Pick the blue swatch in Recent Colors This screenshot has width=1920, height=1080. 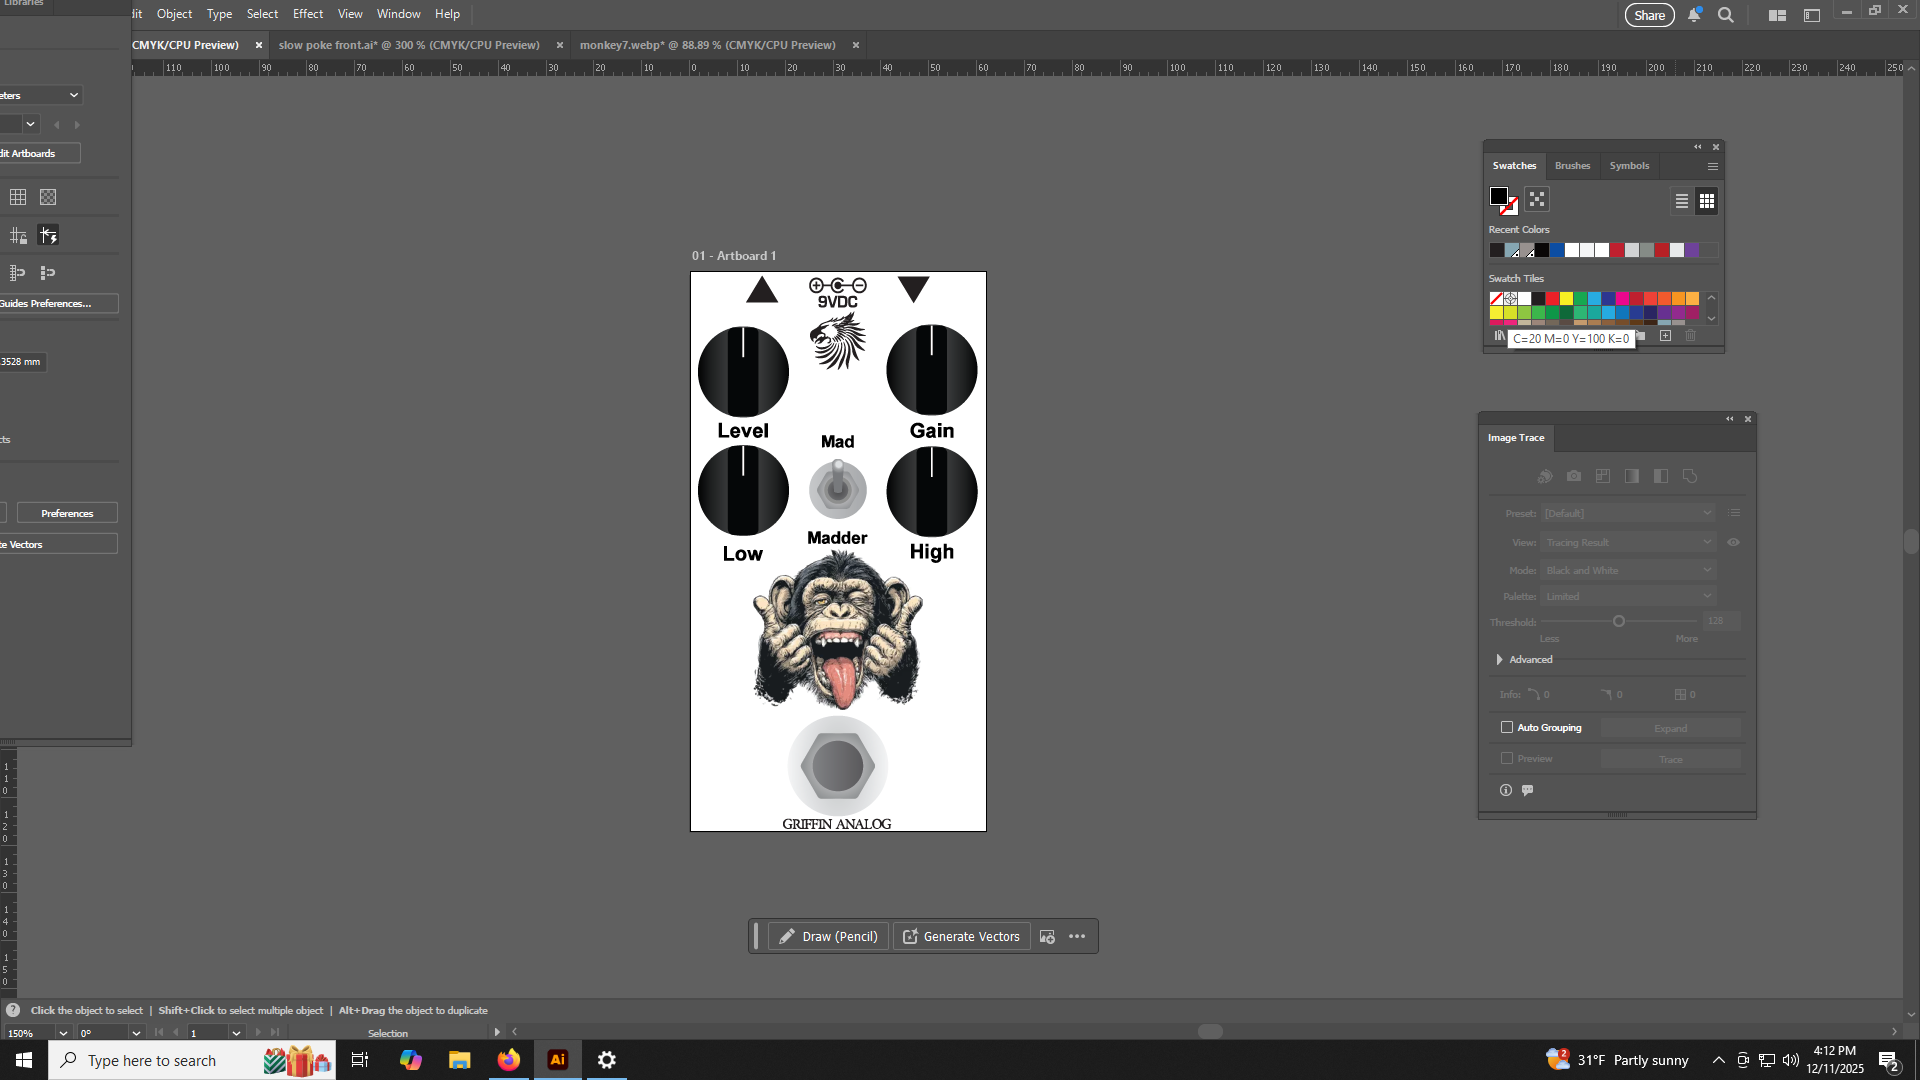[x=1557, y=250]
